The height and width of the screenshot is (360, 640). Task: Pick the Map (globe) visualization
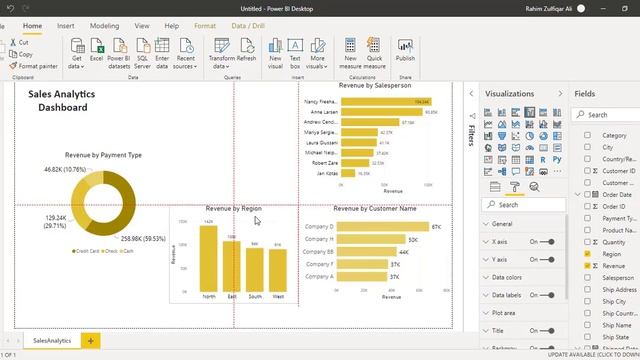coord(488,148)
